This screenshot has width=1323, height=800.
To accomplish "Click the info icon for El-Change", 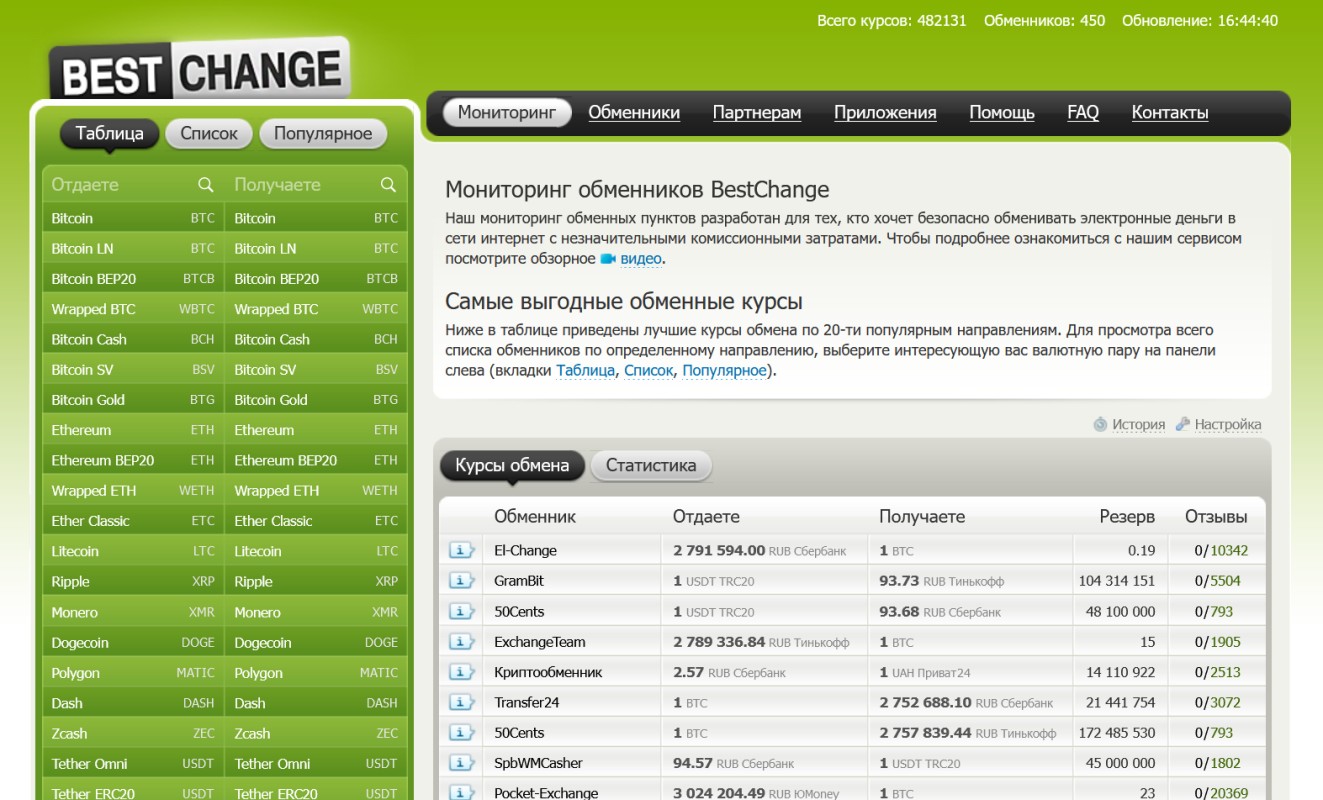I will pos(461,550).
